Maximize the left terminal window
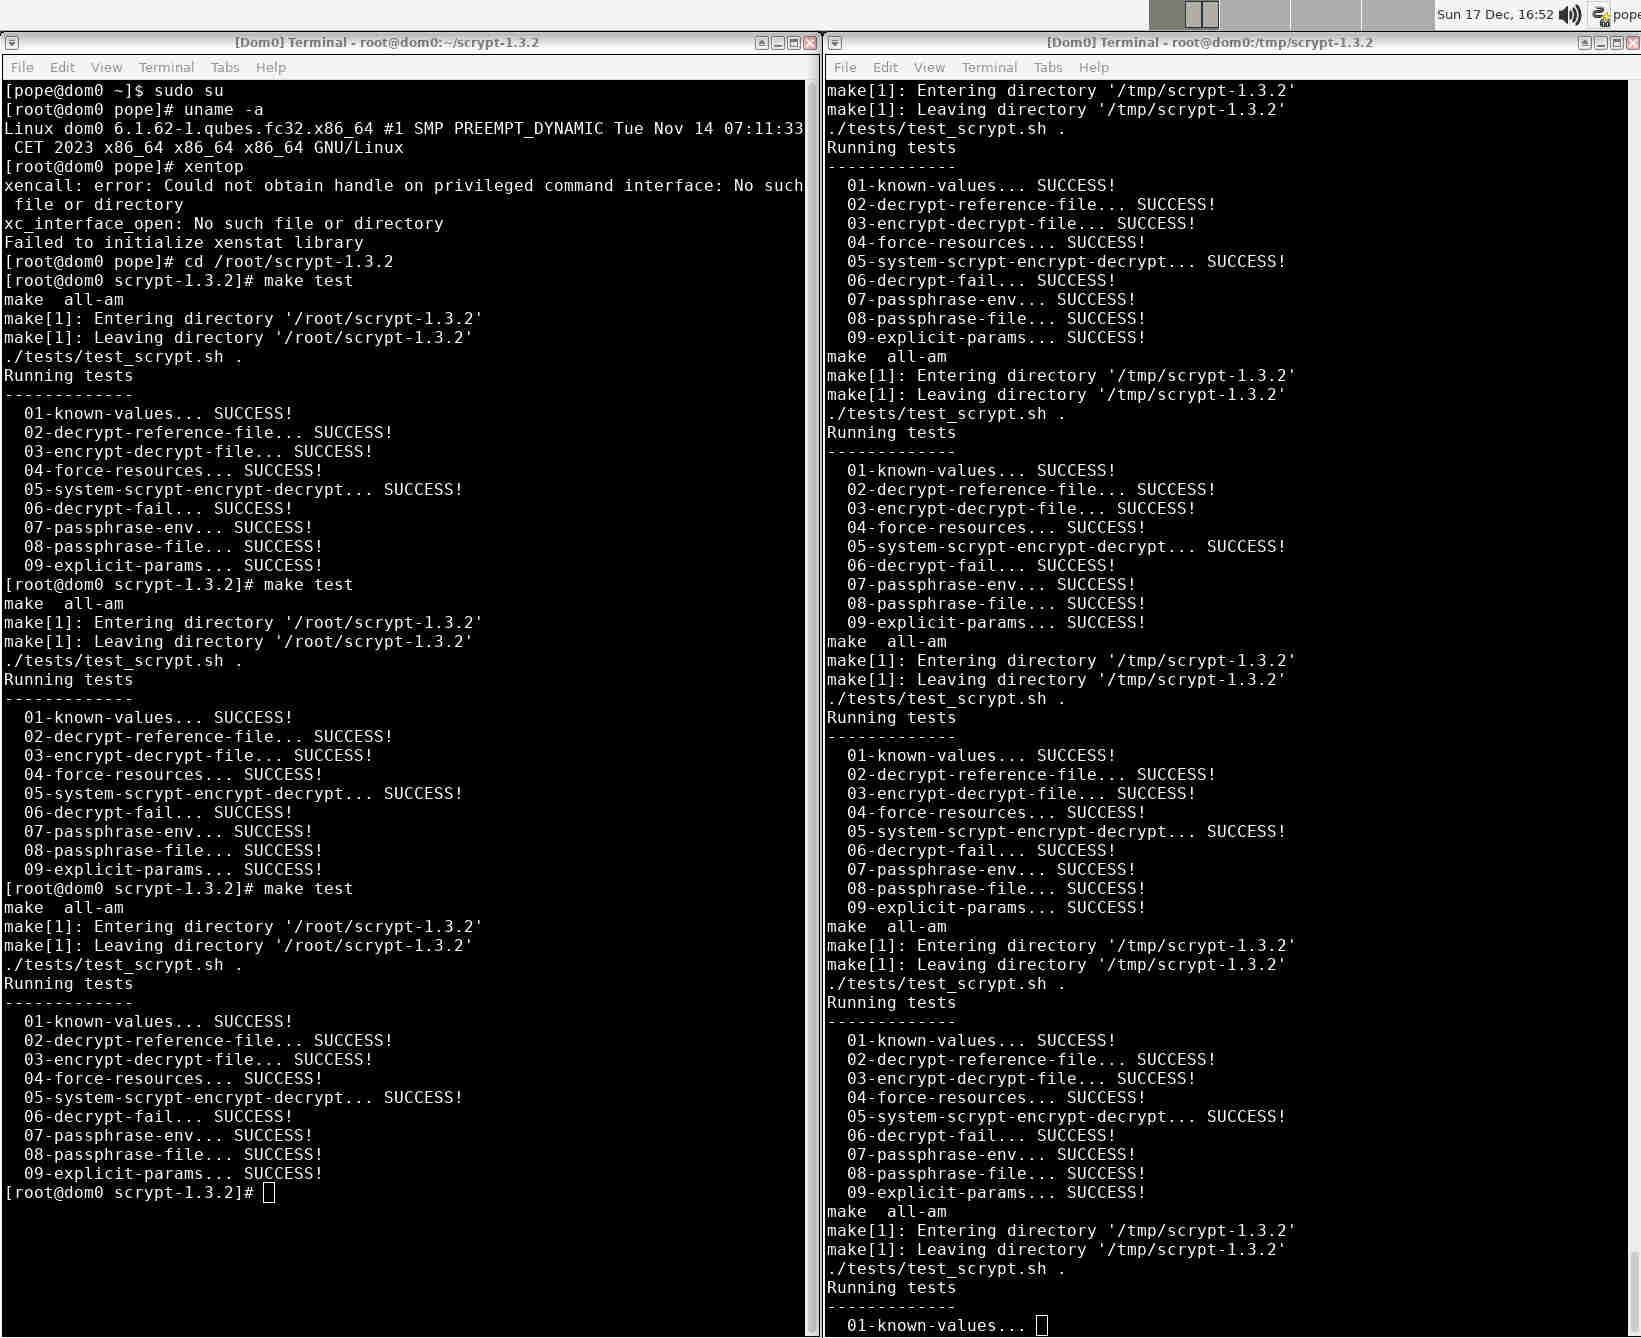The width and height of the screenshot is (1641, 1338). (794, 43)
